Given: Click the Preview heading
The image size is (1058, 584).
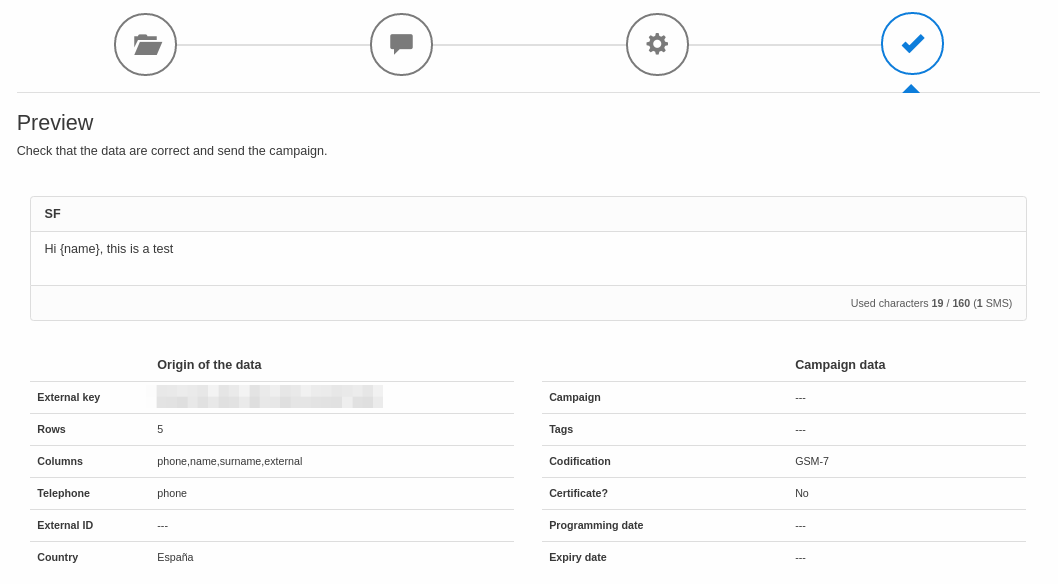Looking at the screenshot, I should click(x=55, y=123).
